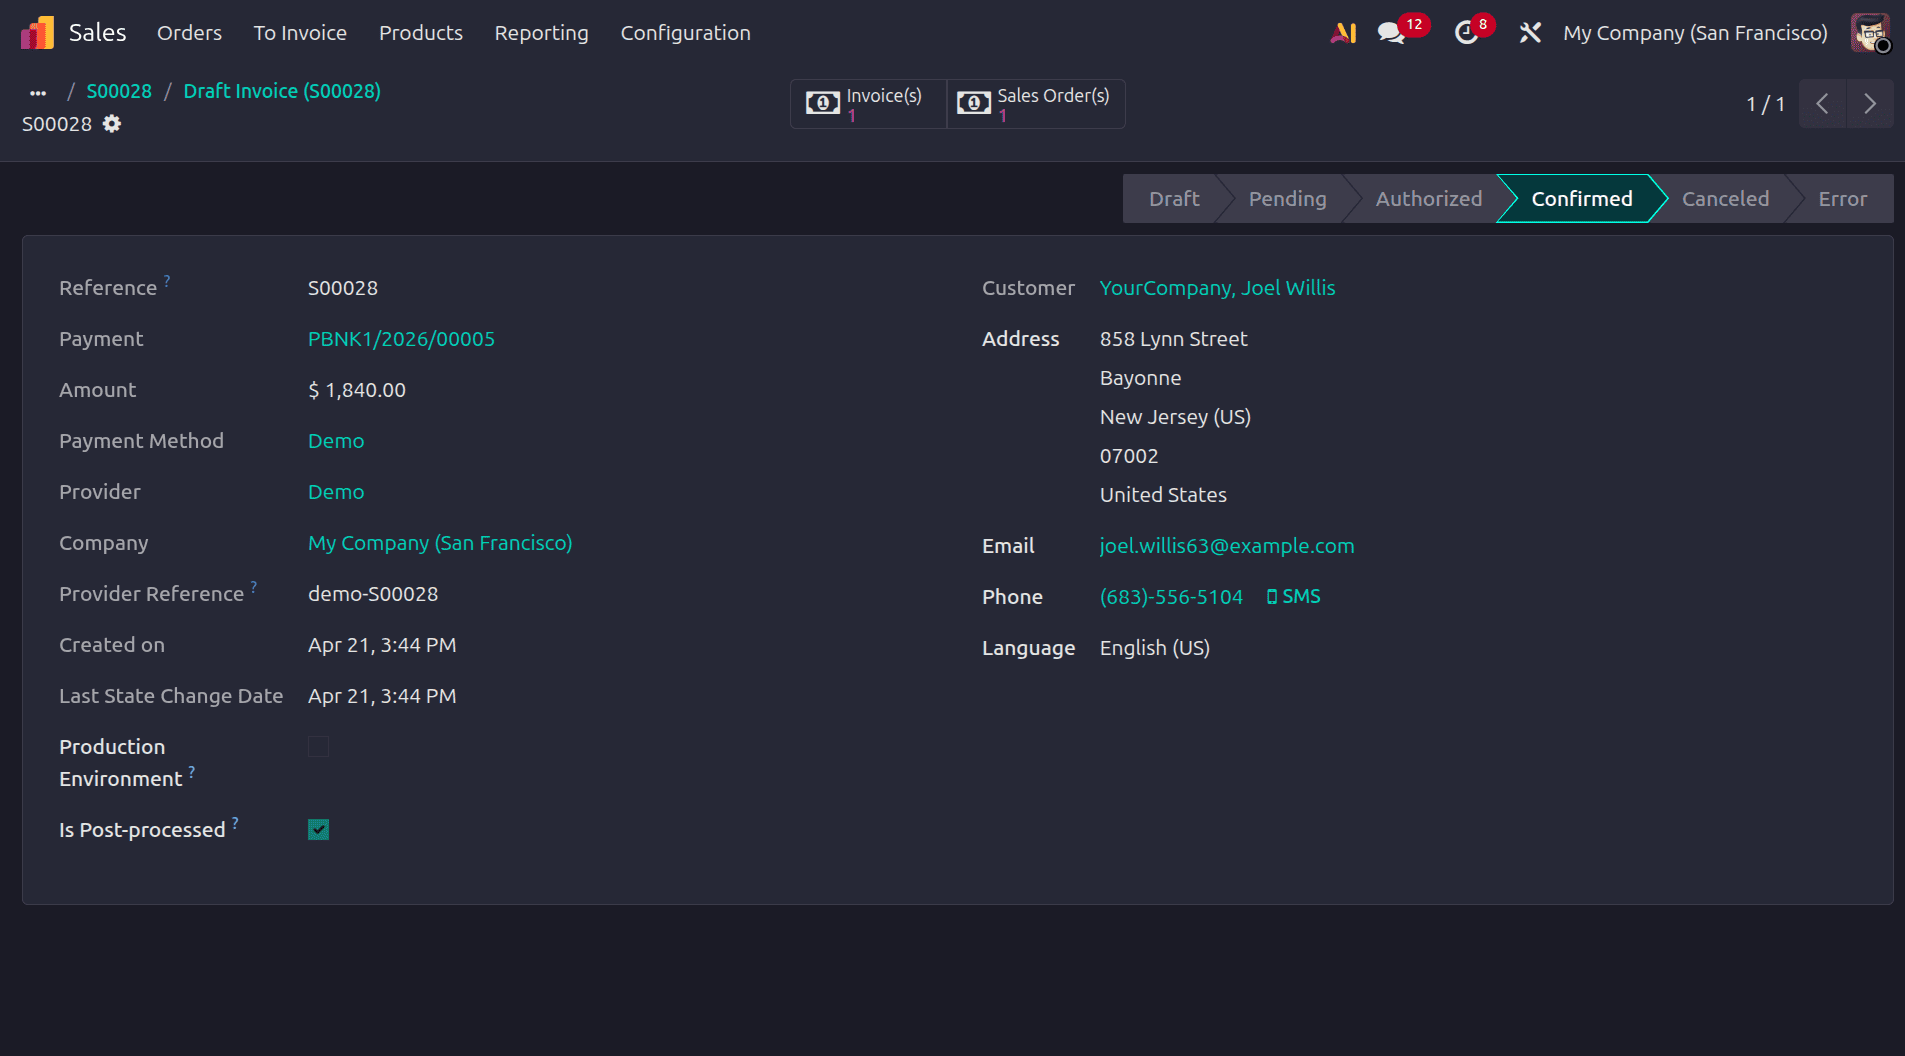This screenshot has height=1056, width=1905.
Task: Click the Last State Change Date value
Action: pos(382,696)
